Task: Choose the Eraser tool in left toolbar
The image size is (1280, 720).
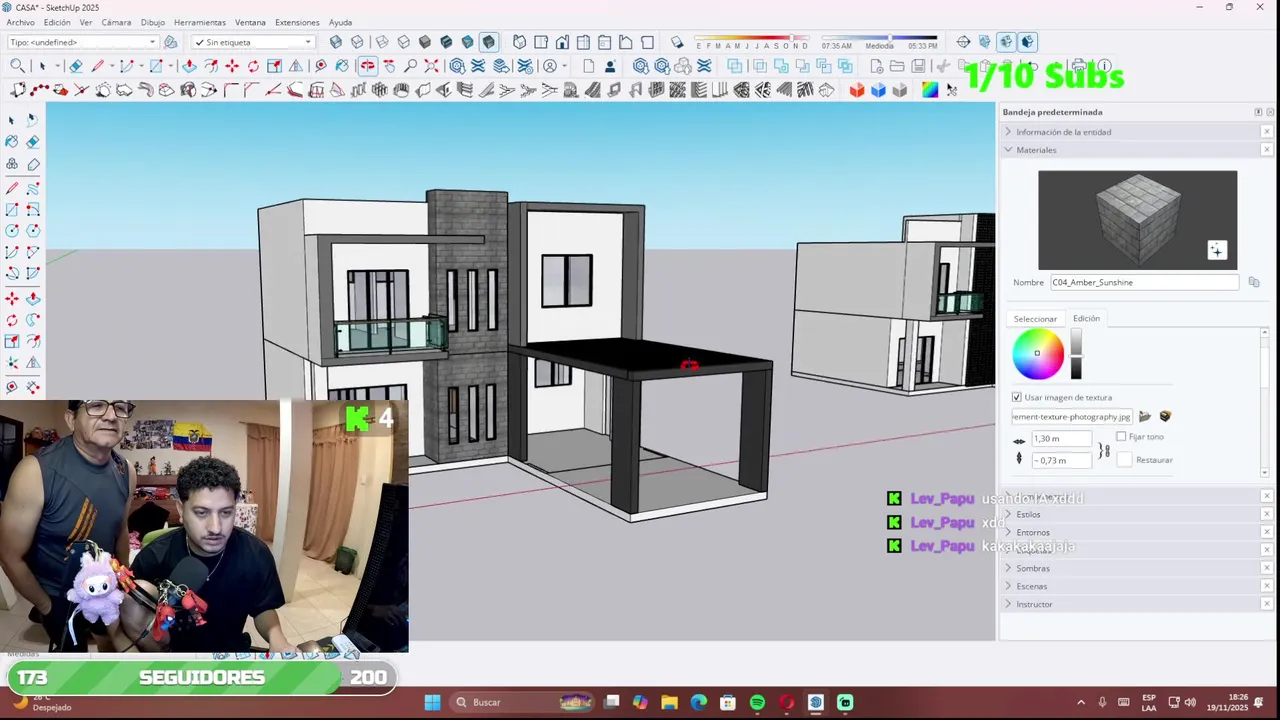Action: click(x=33, y=141)
